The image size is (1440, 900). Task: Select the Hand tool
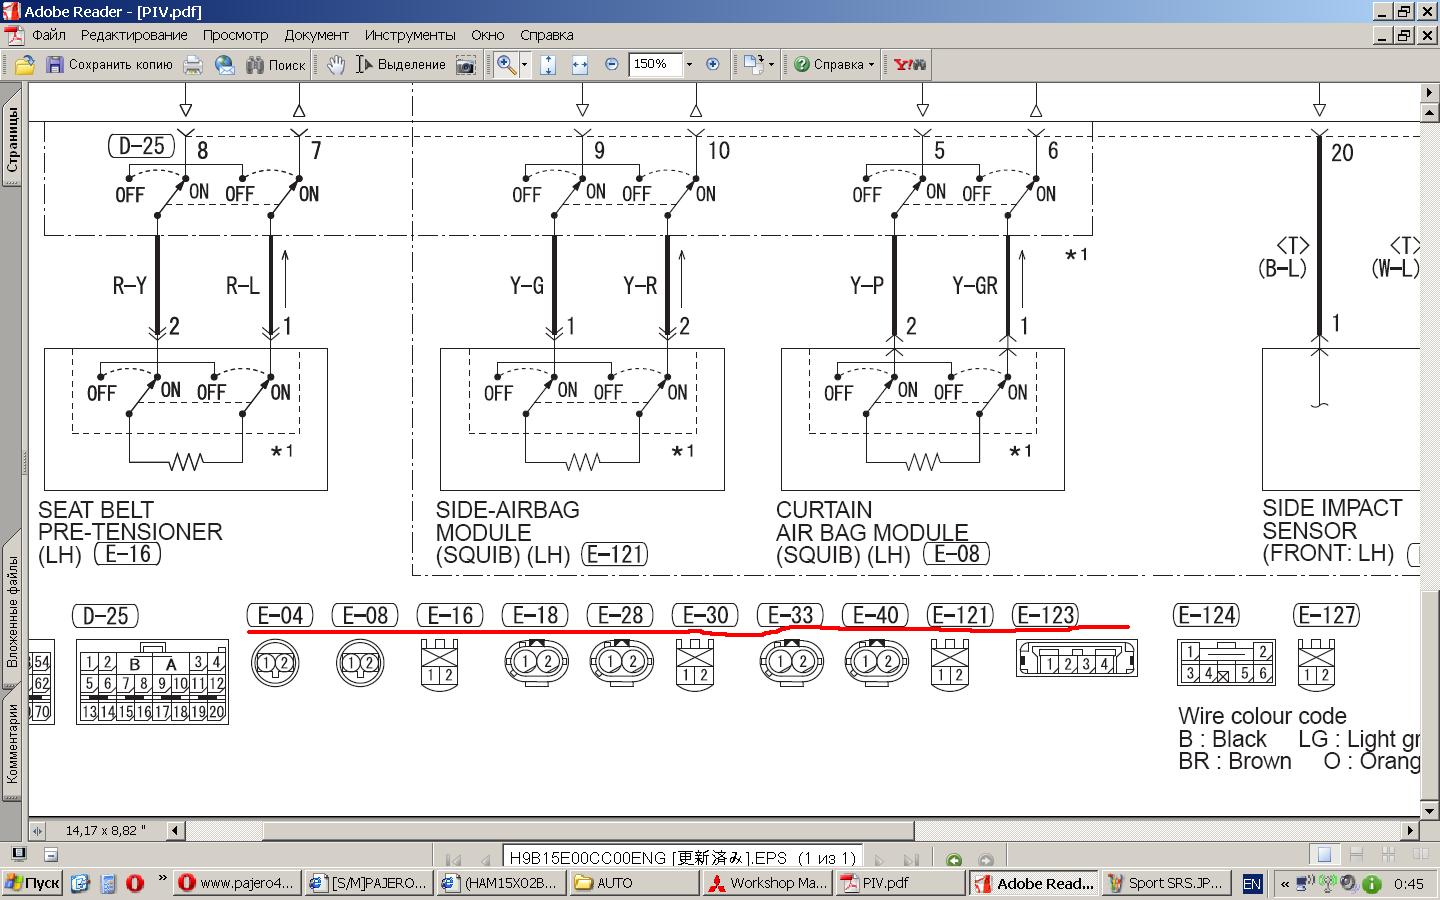[x=336, y=65]
